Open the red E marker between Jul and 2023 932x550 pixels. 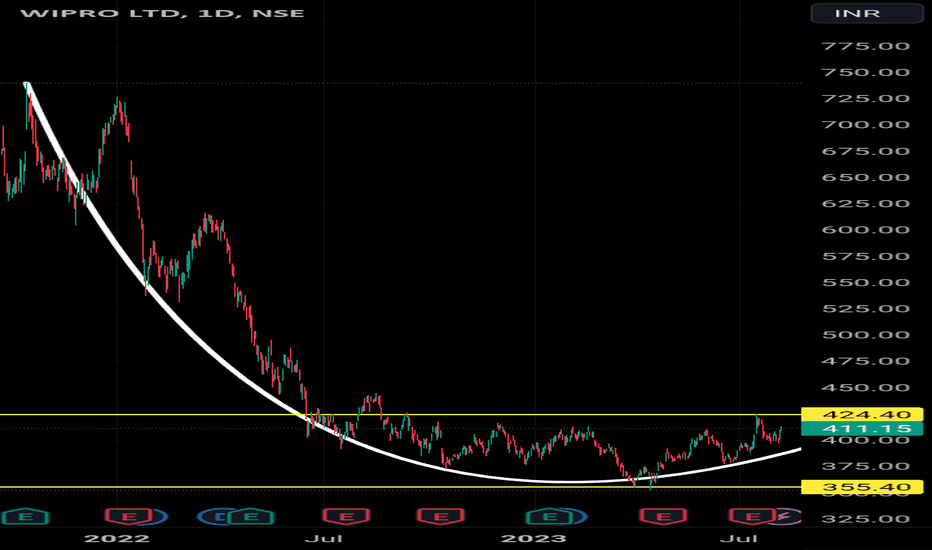point(440,516)
